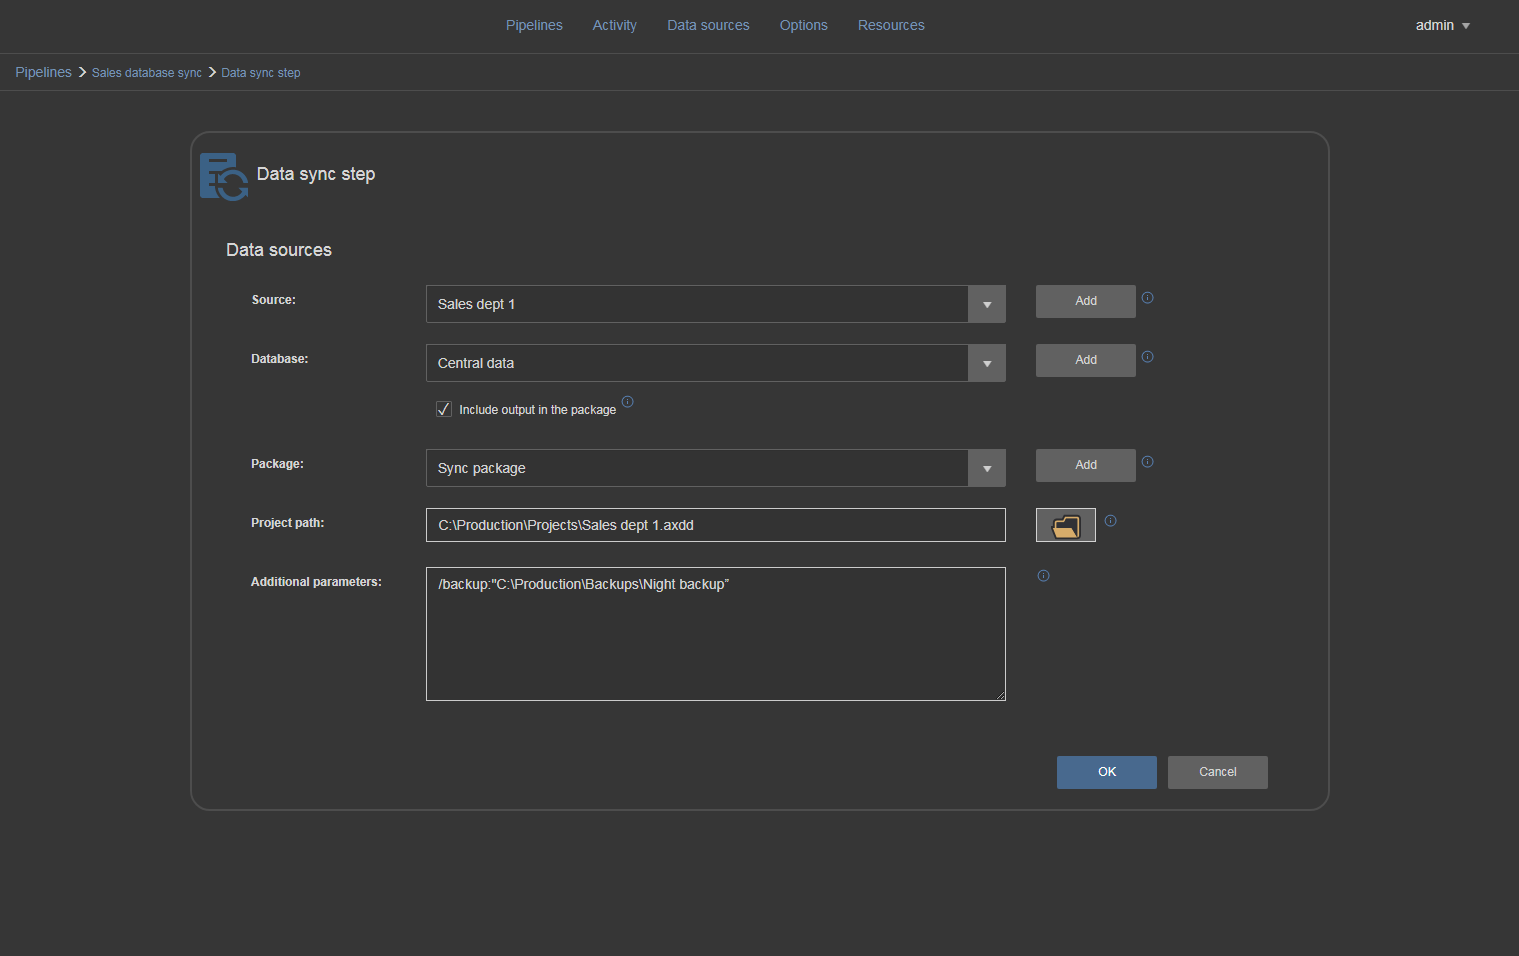Screen dimensions: 1519x956
Task: Switch to the Resources tab
Action: click(x=890, y=25)
